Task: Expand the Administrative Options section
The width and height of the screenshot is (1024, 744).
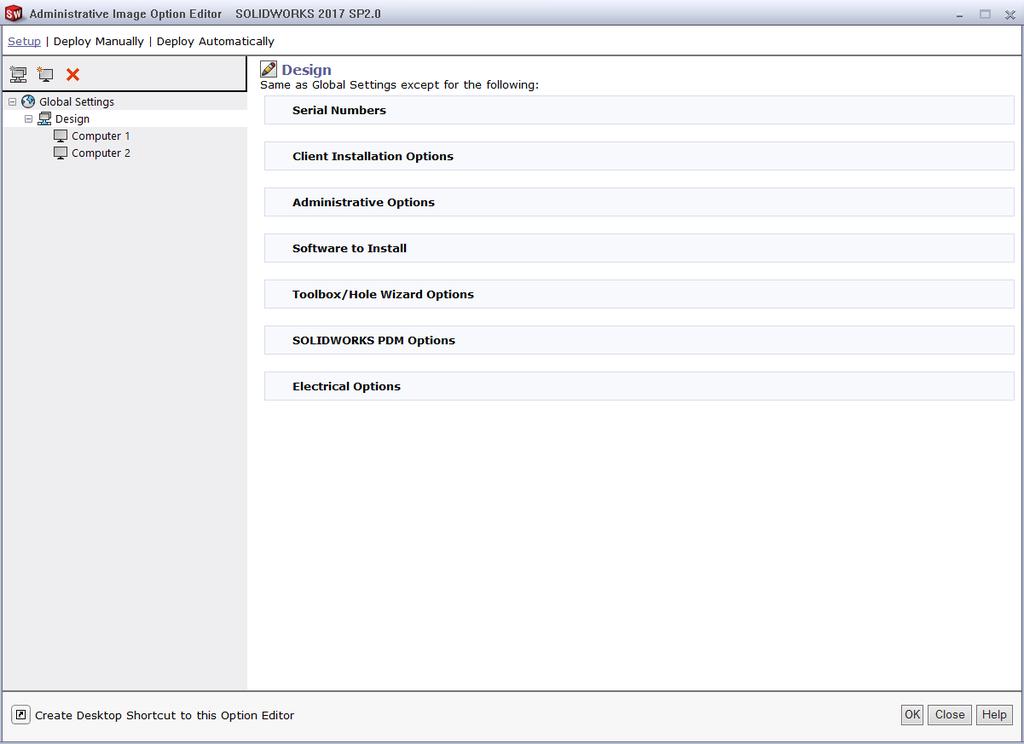Action: (x=639, y=202)
